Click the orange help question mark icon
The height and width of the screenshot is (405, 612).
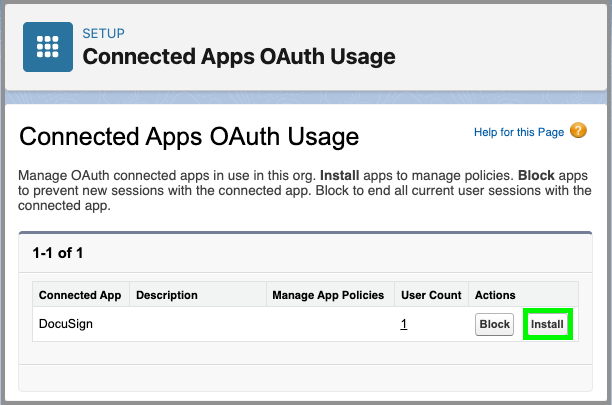(x=578, y=132)
